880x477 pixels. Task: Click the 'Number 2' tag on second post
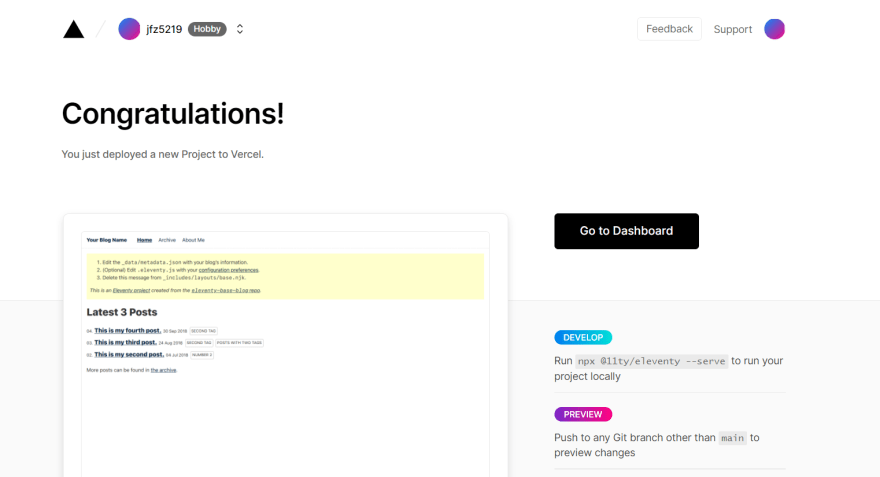pos(202,355)
